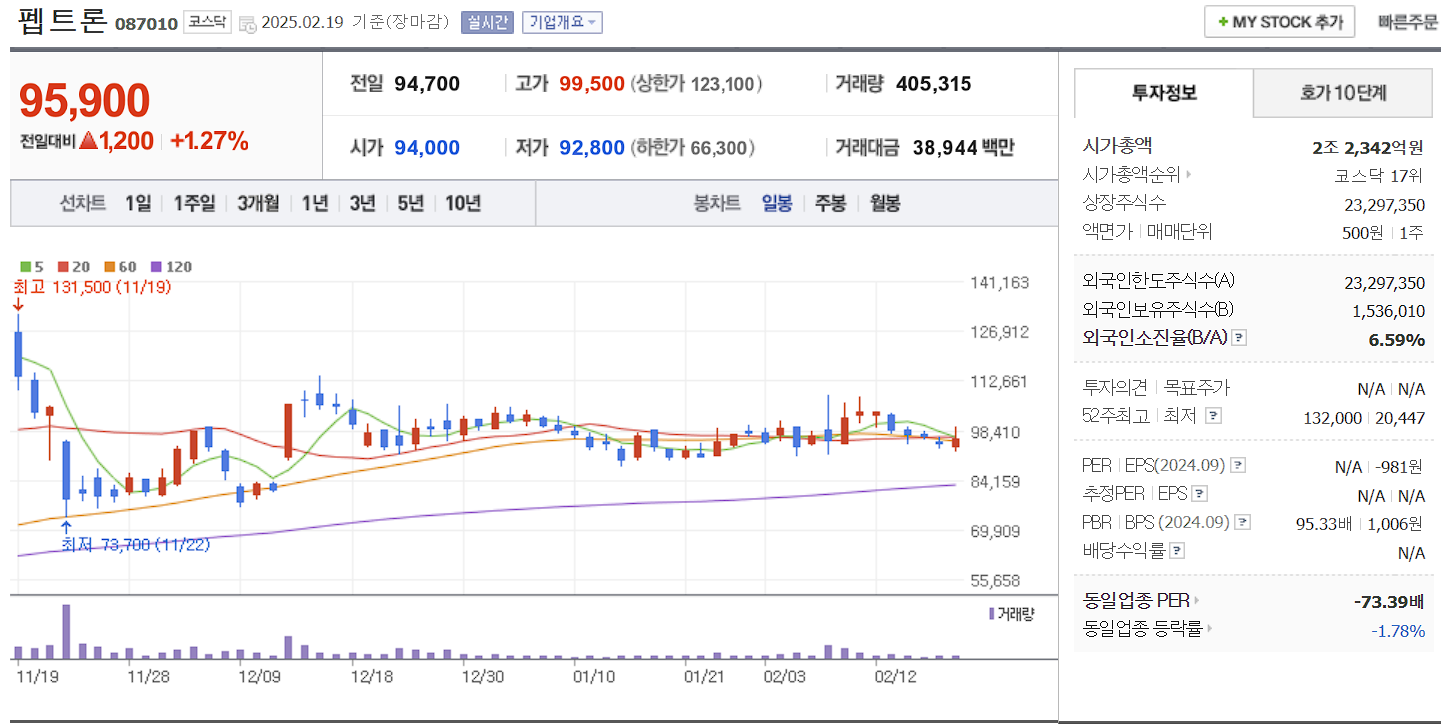Screen dimensions: 1441x724
Task: Open the EPS(2024.09) help tooltip icon
Action: point(1236,465)
